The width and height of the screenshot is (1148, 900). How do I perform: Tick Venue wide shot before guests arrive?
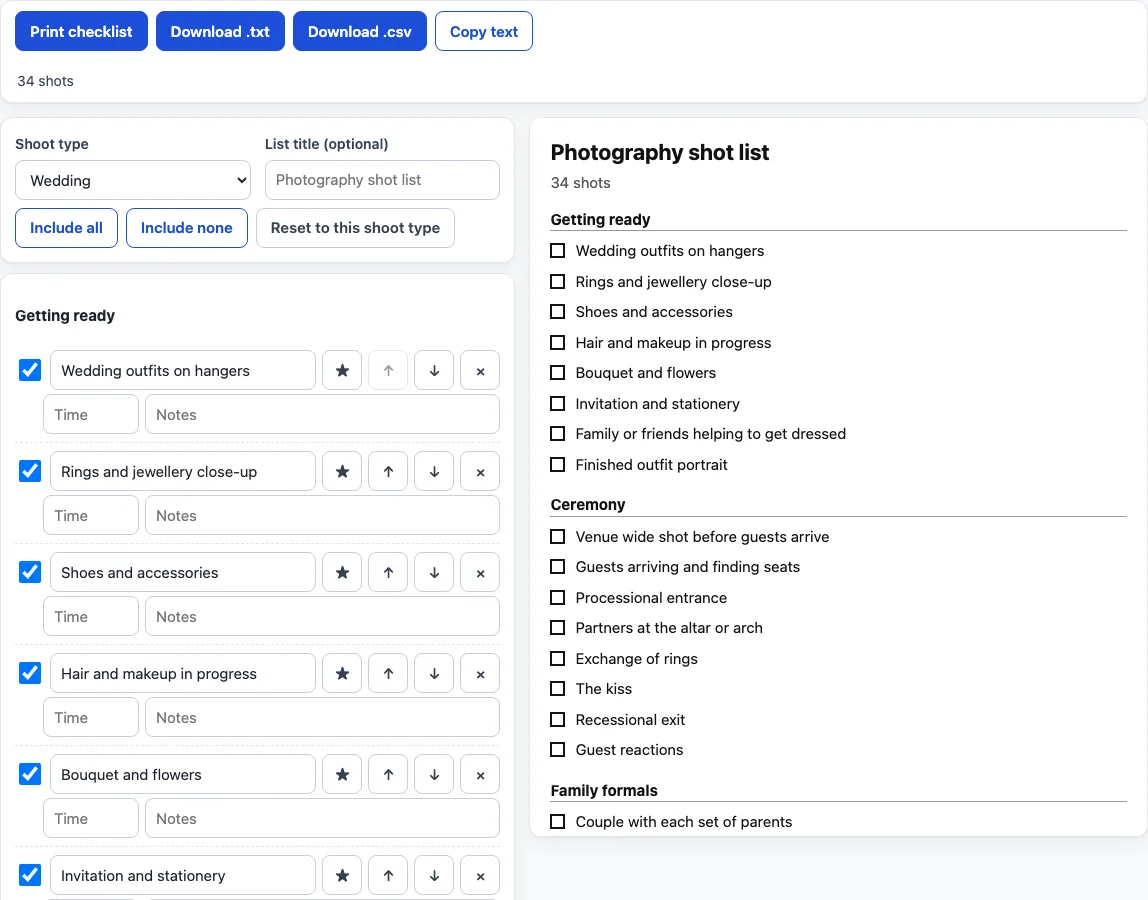pyautogui.click(x=558, y=537)
